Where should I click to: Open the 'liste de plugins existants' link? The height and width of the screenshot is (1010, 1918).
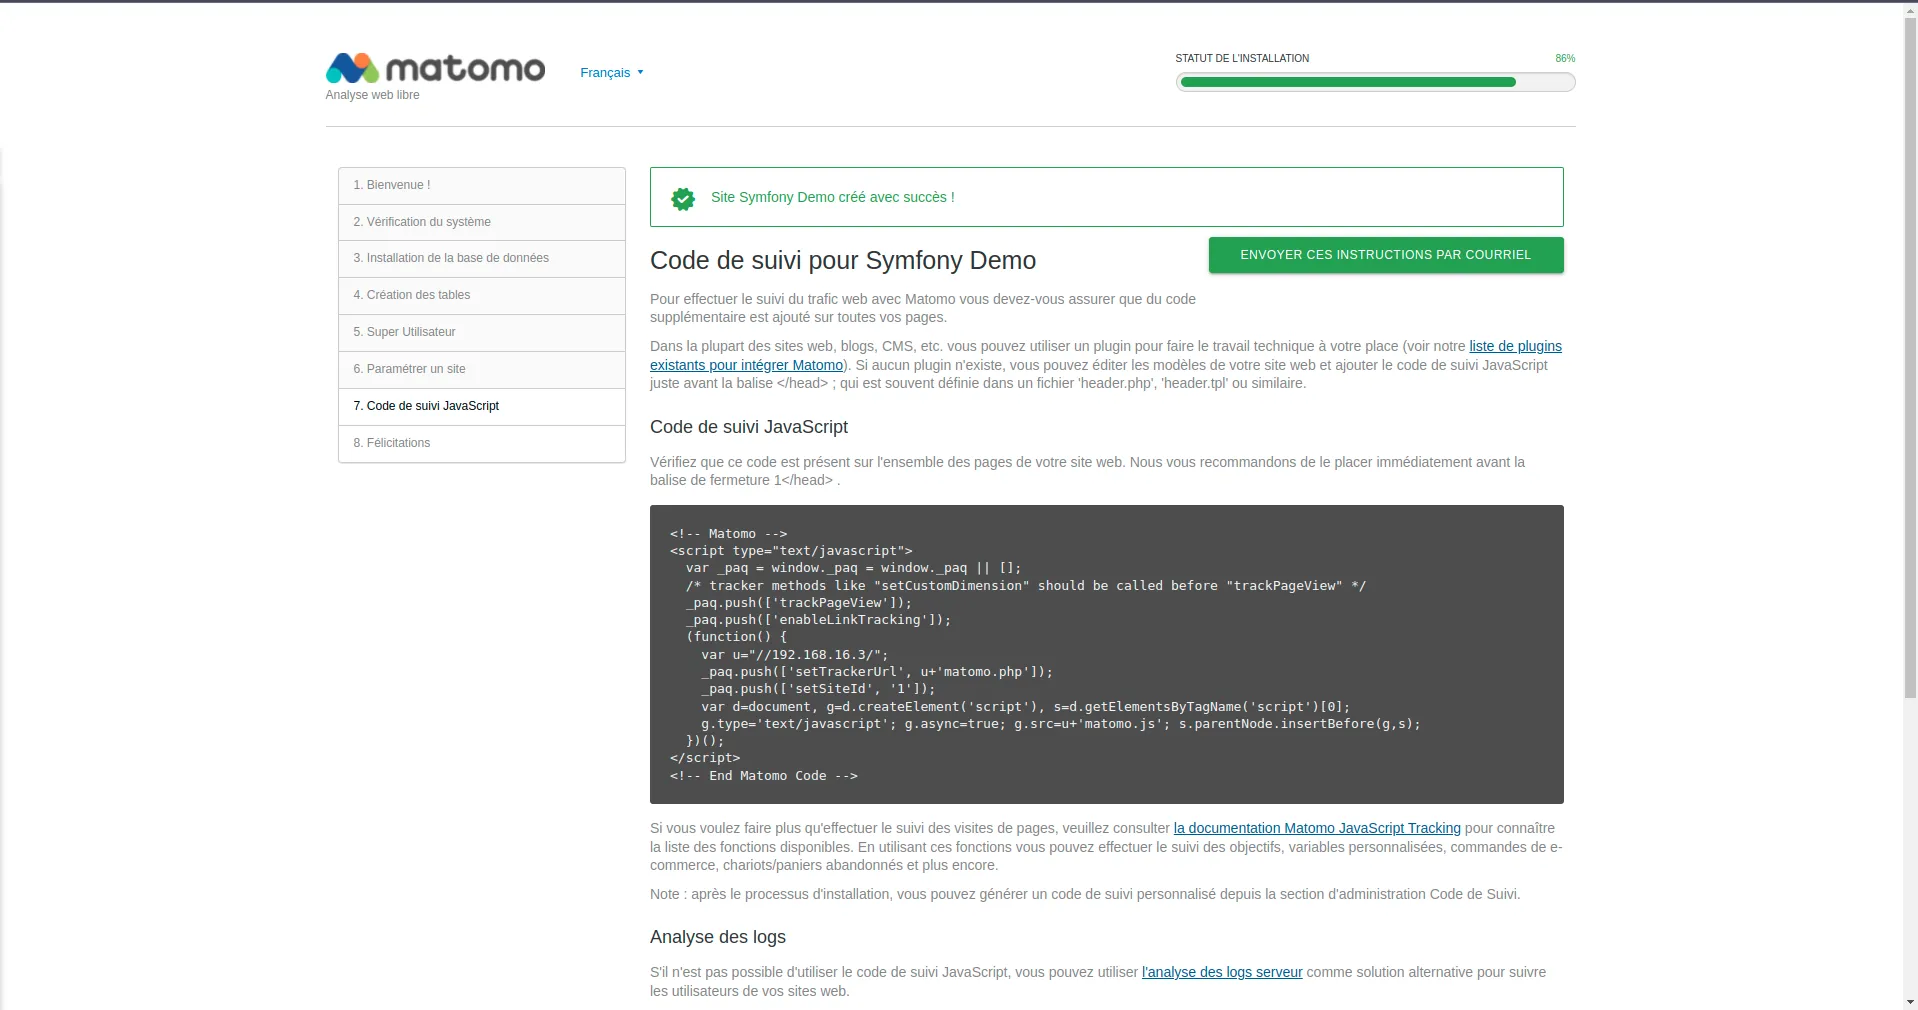pyautogui.click(x=1514, y=346)
